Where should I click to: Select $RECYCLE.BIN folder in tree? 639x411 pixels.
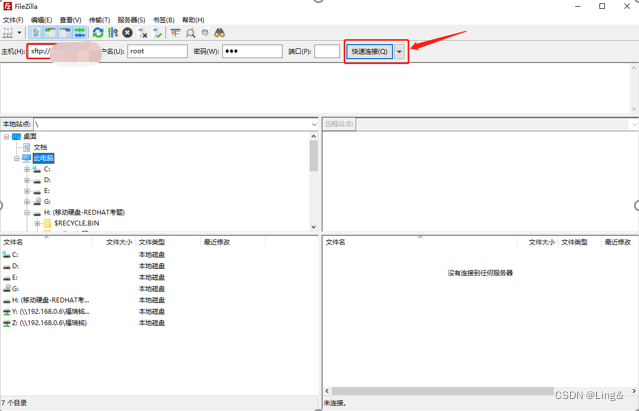pos(77,223)
